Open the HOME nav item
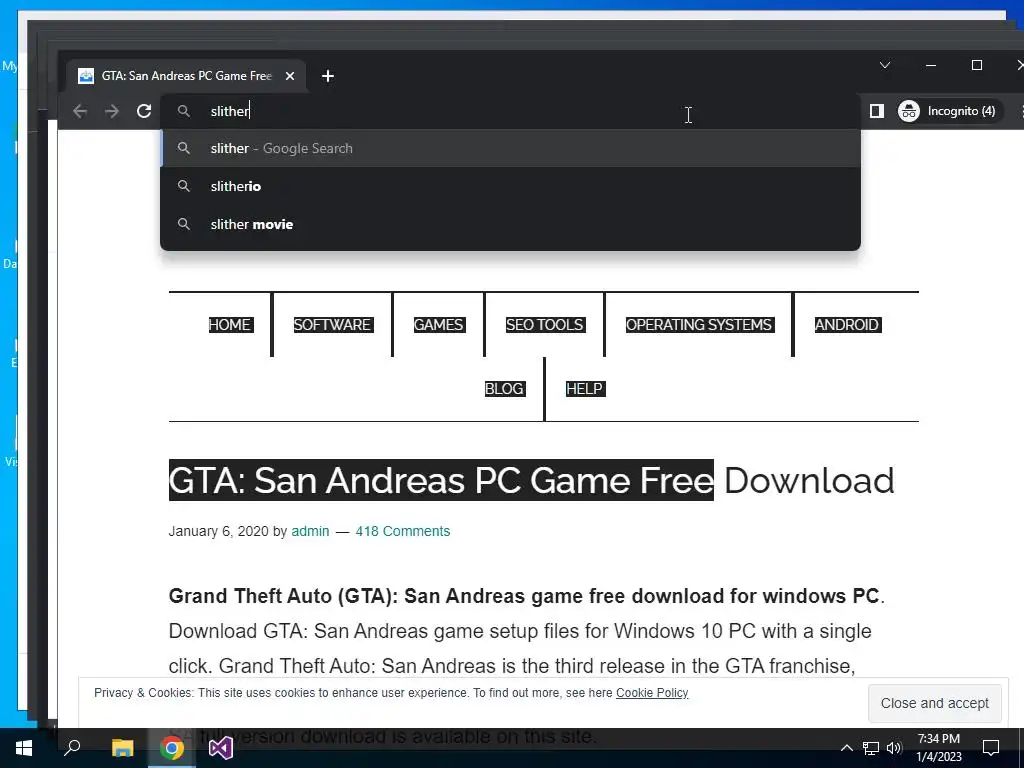 [x=230, y=325]
